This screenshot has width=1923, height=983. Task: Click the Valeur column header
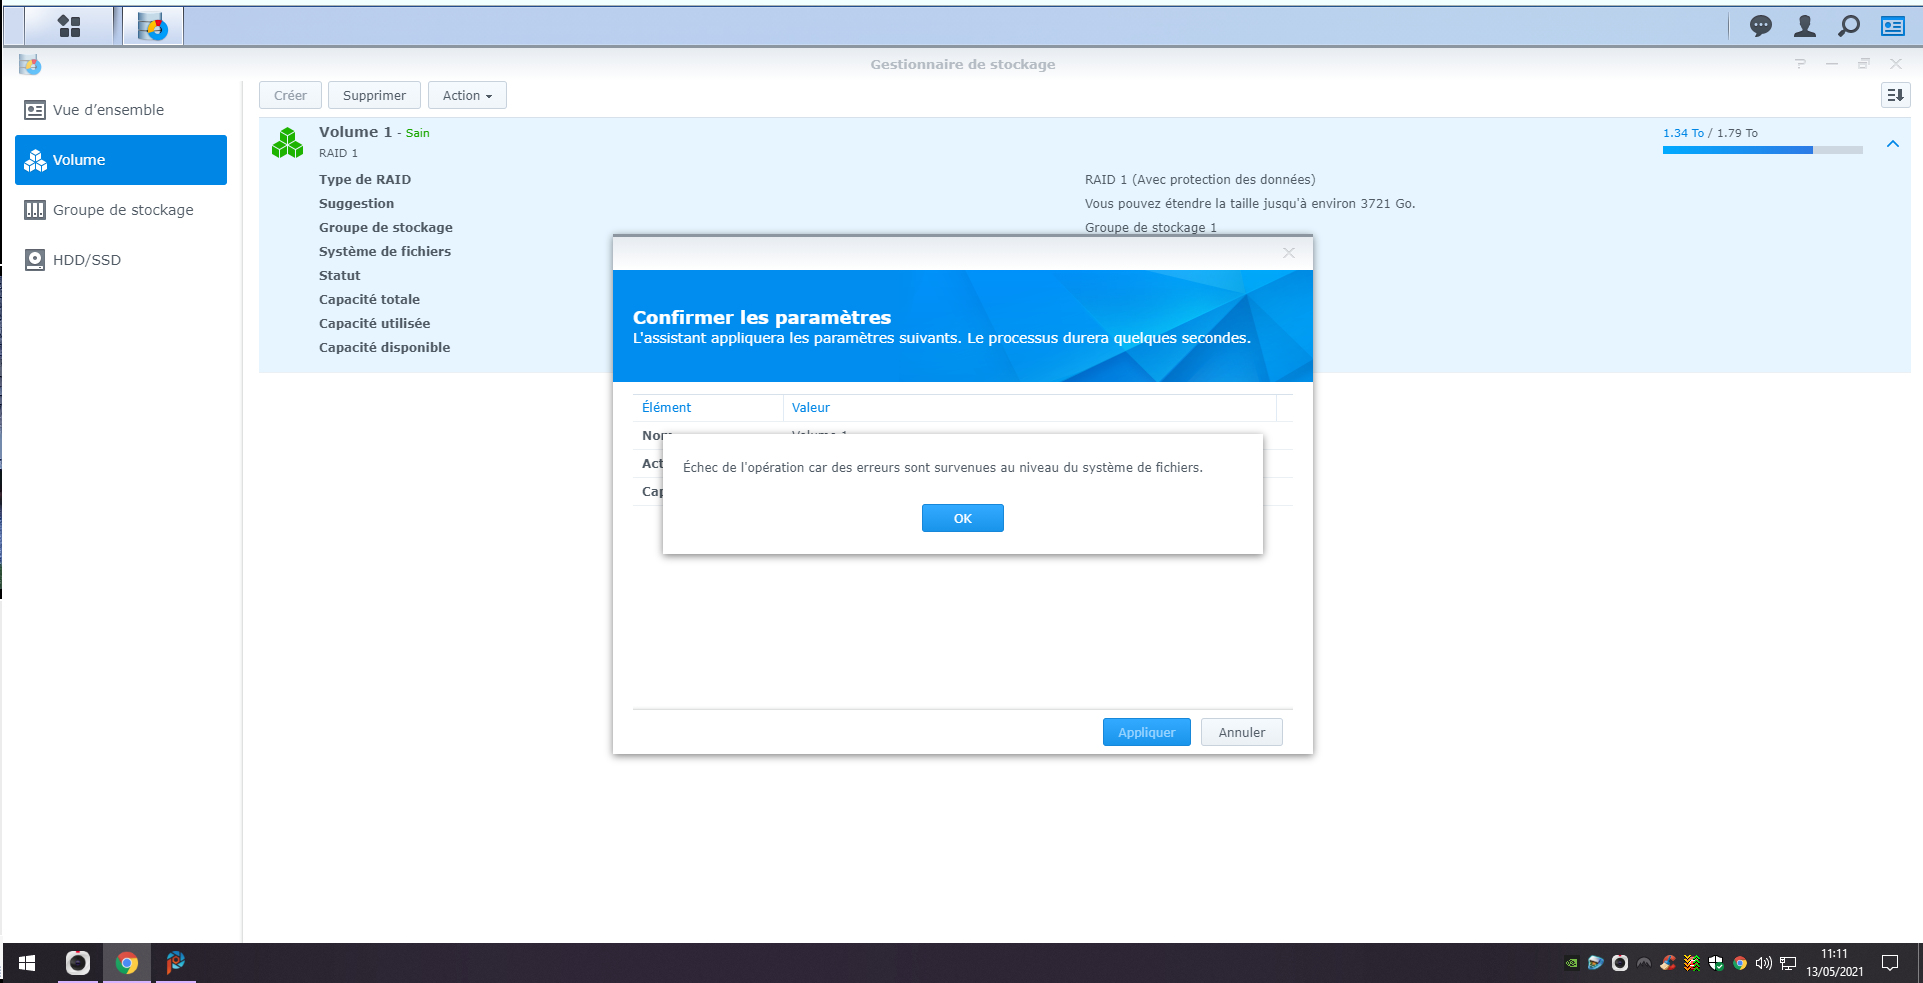(x=1029, y=408)
